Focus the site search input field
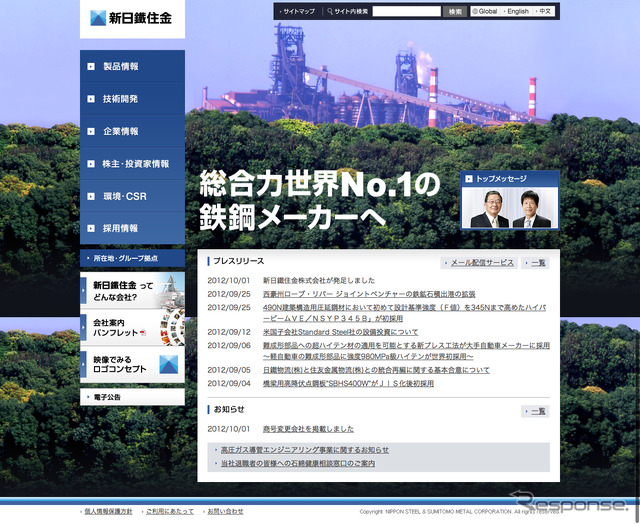 click(x=407, y=11)
